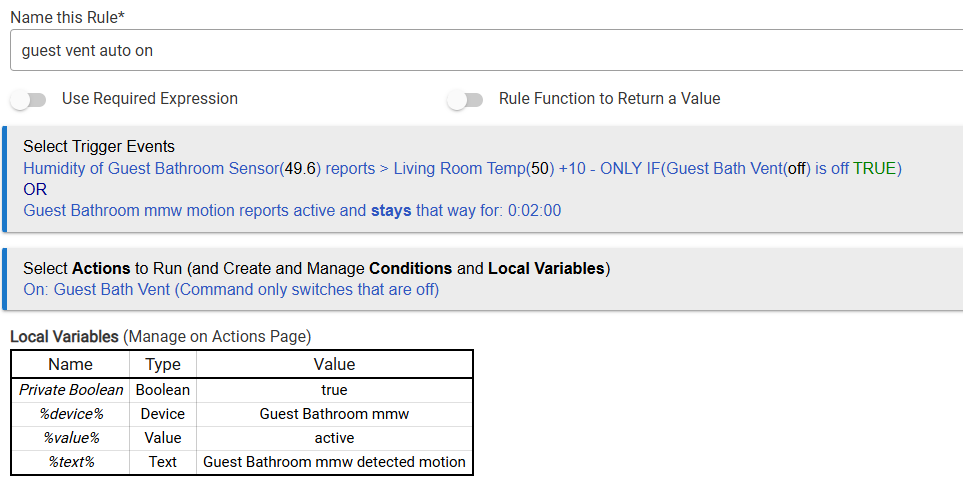Open the Select Actions to Run section heading
This screenshot has height=491, width=963.
tap(316, 269)
